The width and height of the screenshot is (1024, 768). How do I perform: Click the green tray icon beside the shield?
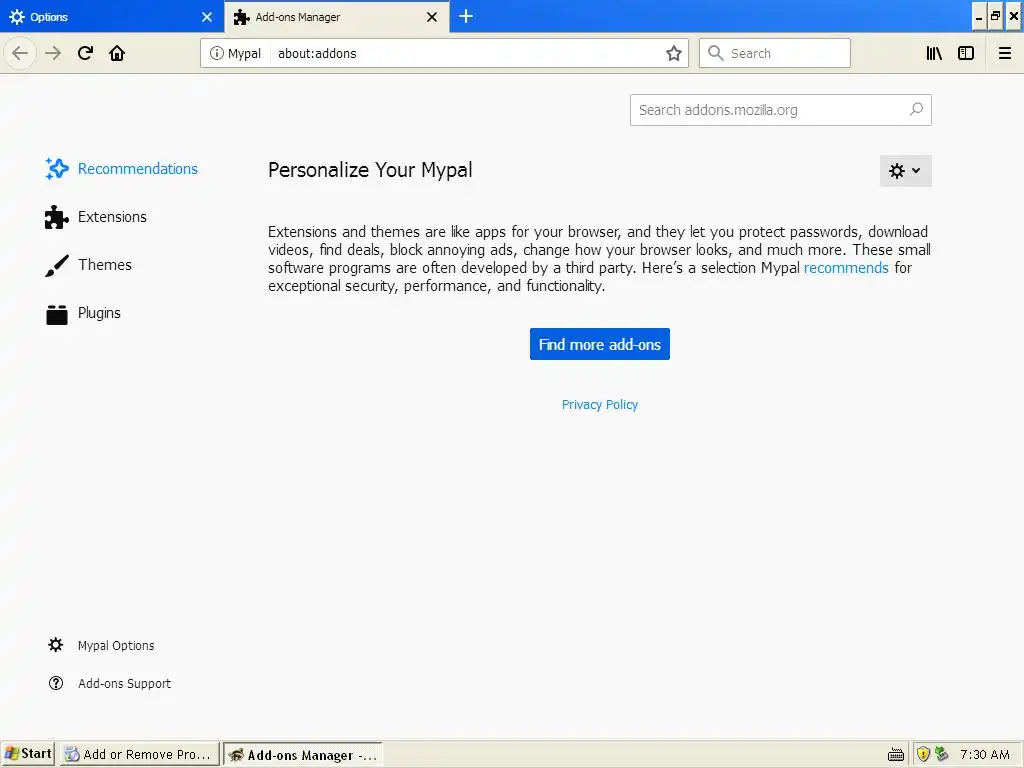click(x=941, y=754)
